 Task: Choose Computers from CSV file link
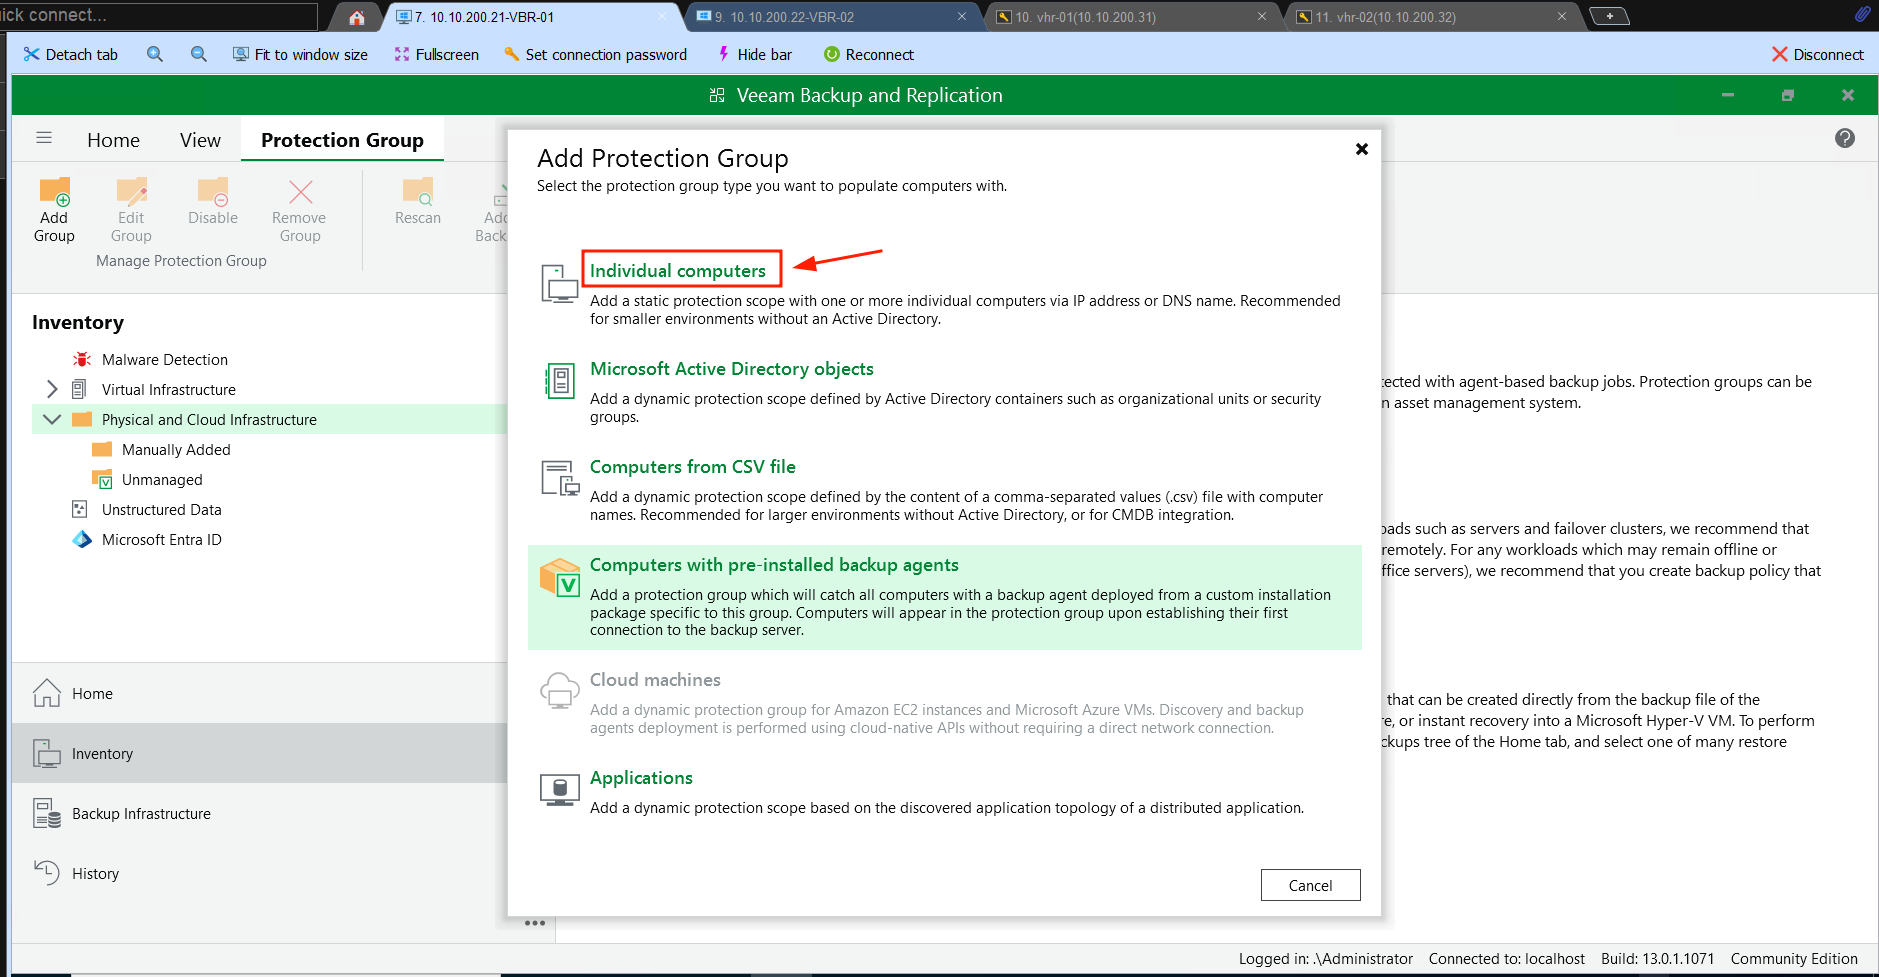pyautogui.click(x=693, y=467)
